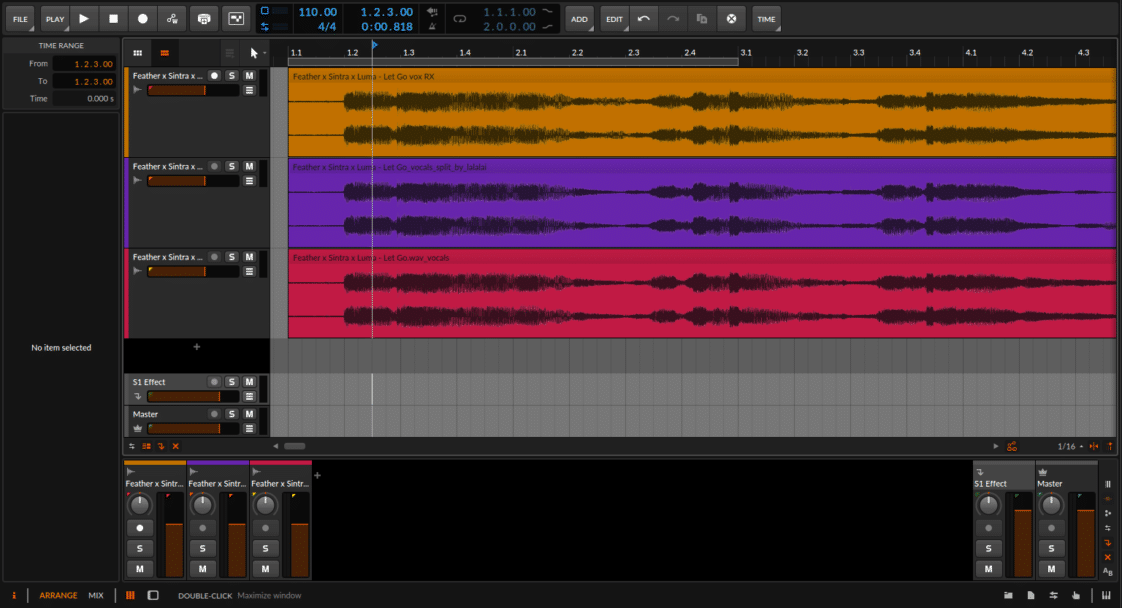Viewport: 1122px width, 608px height.
Task: Open the Pointer tool dropdown arrow
Action: pyautogui.click(x=264, y=52)
